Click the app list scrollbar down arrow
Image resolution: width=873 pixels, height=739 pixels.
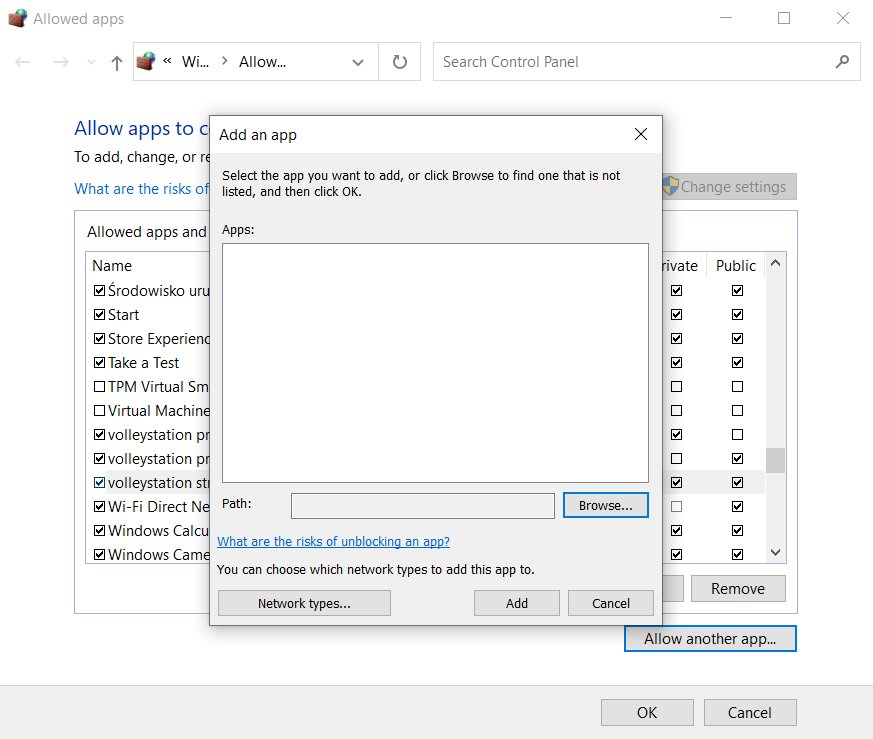[776, 553]
